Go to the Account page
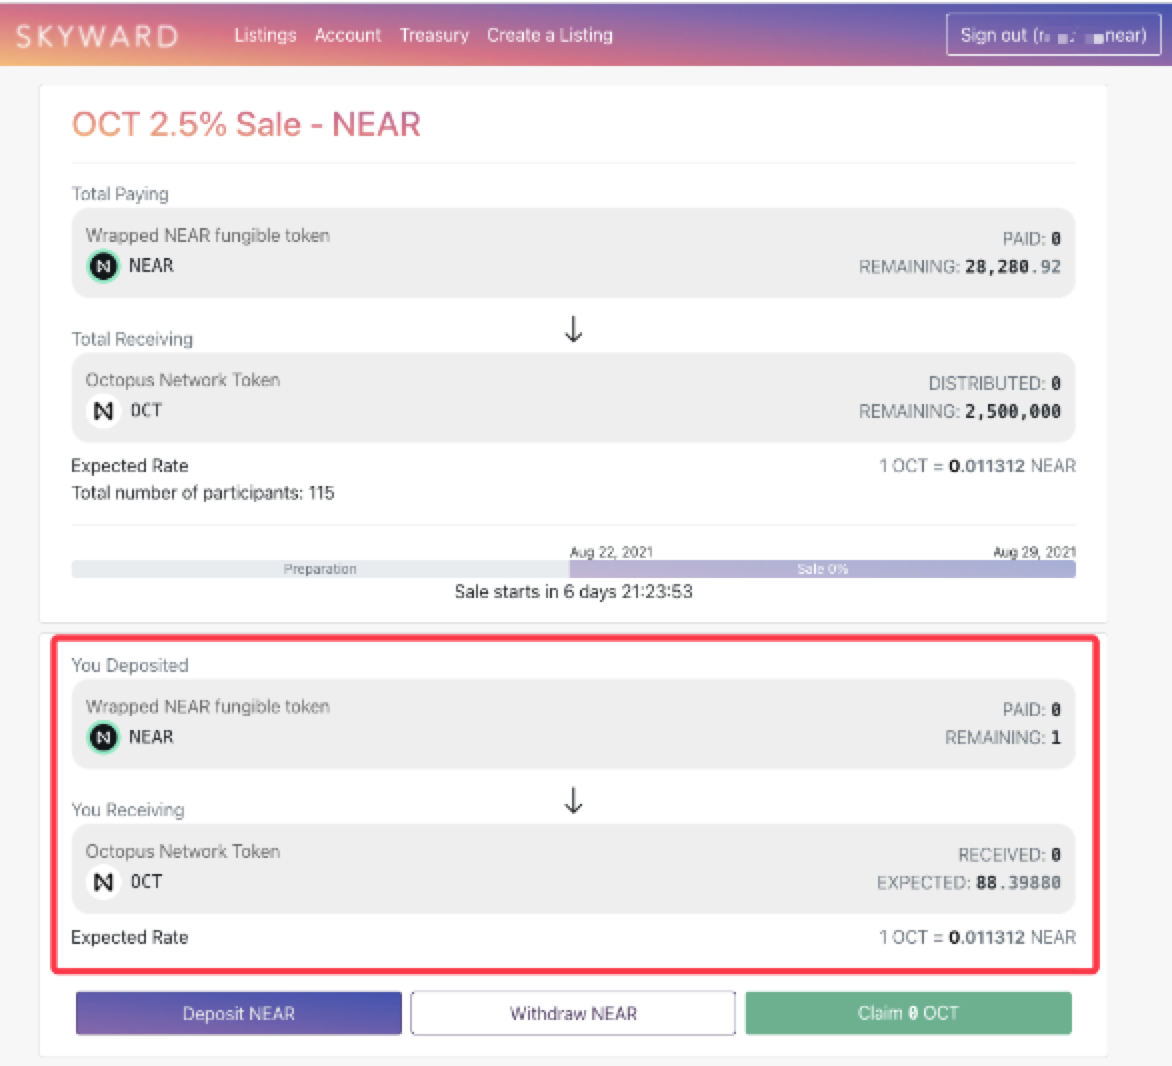The height and width of the screenshot is (1066, 1172). (347, 35)
